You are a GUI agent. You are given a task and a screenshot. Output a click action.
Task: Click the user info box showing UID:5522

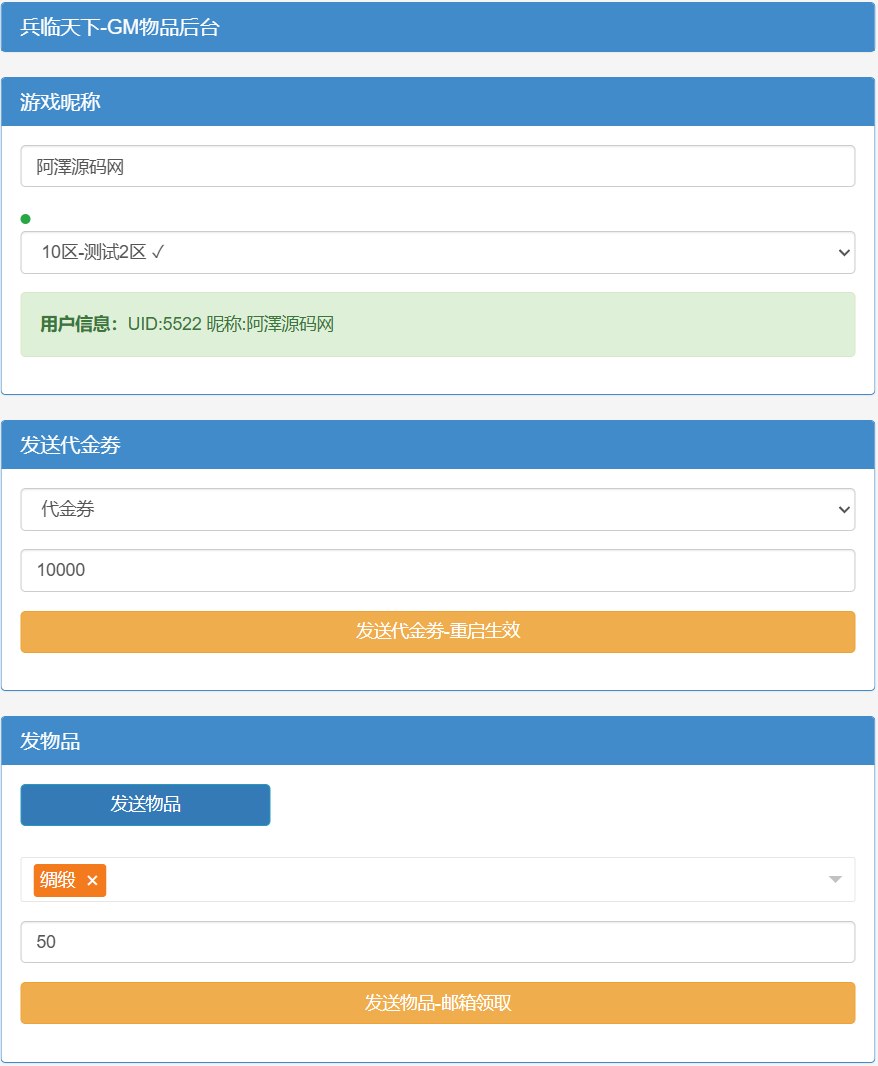(438, 324)
